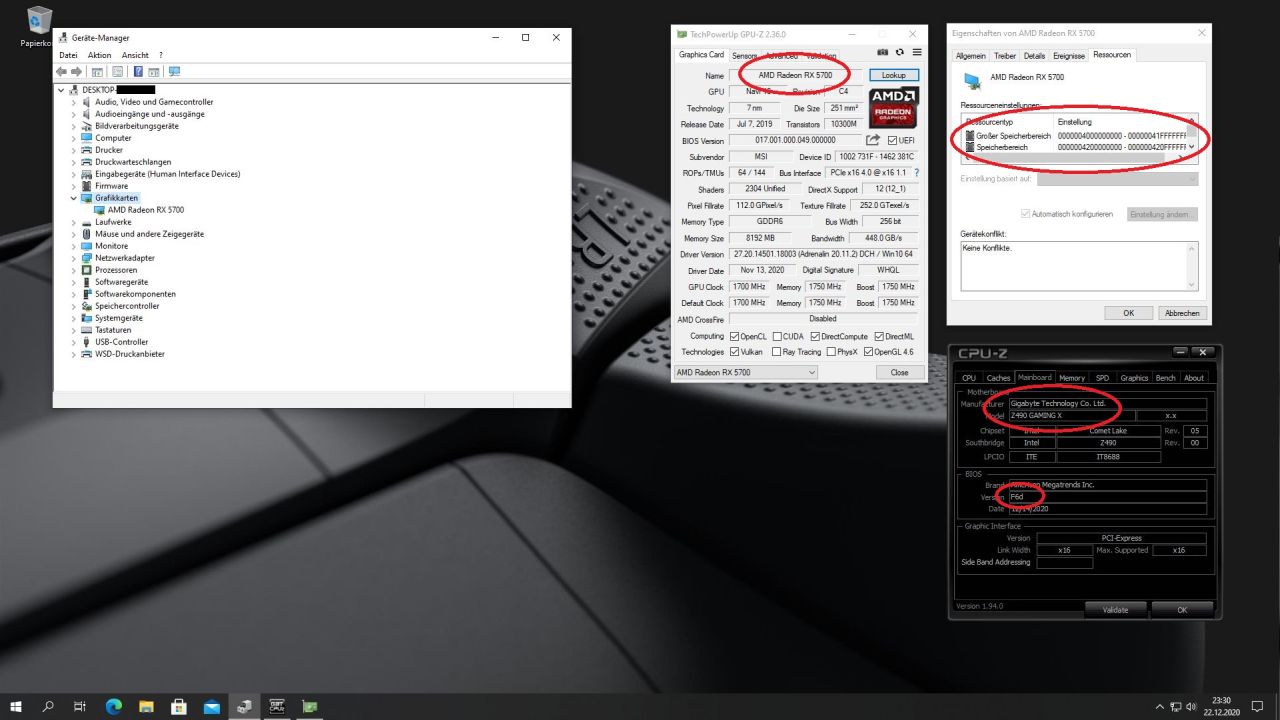Image resolution: width=1280 pixels, height=720 pixels.
Task: Open File Explorer from the taskbar
Action: (146, 706)
